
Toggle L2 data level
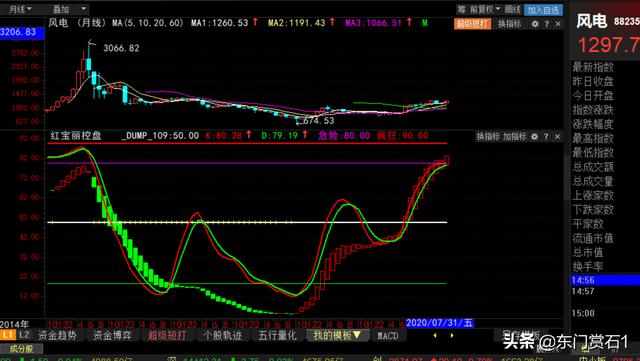24,335
